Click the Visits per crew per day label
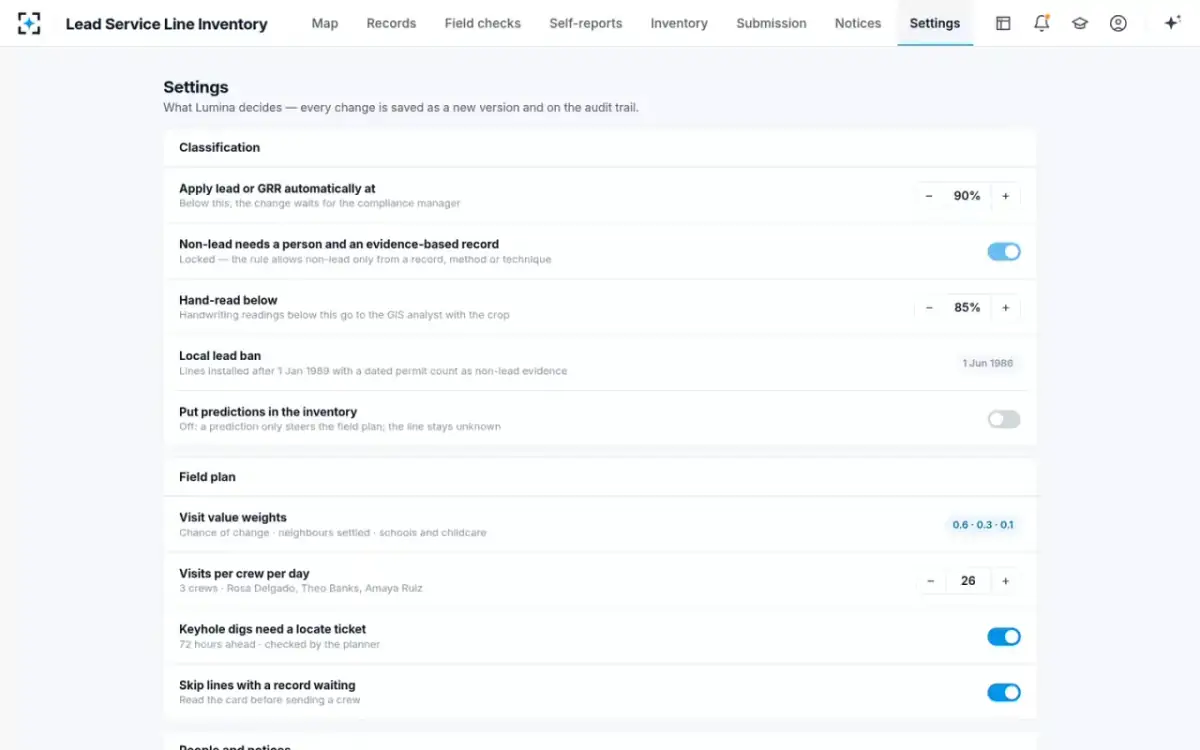 point(244,574)
